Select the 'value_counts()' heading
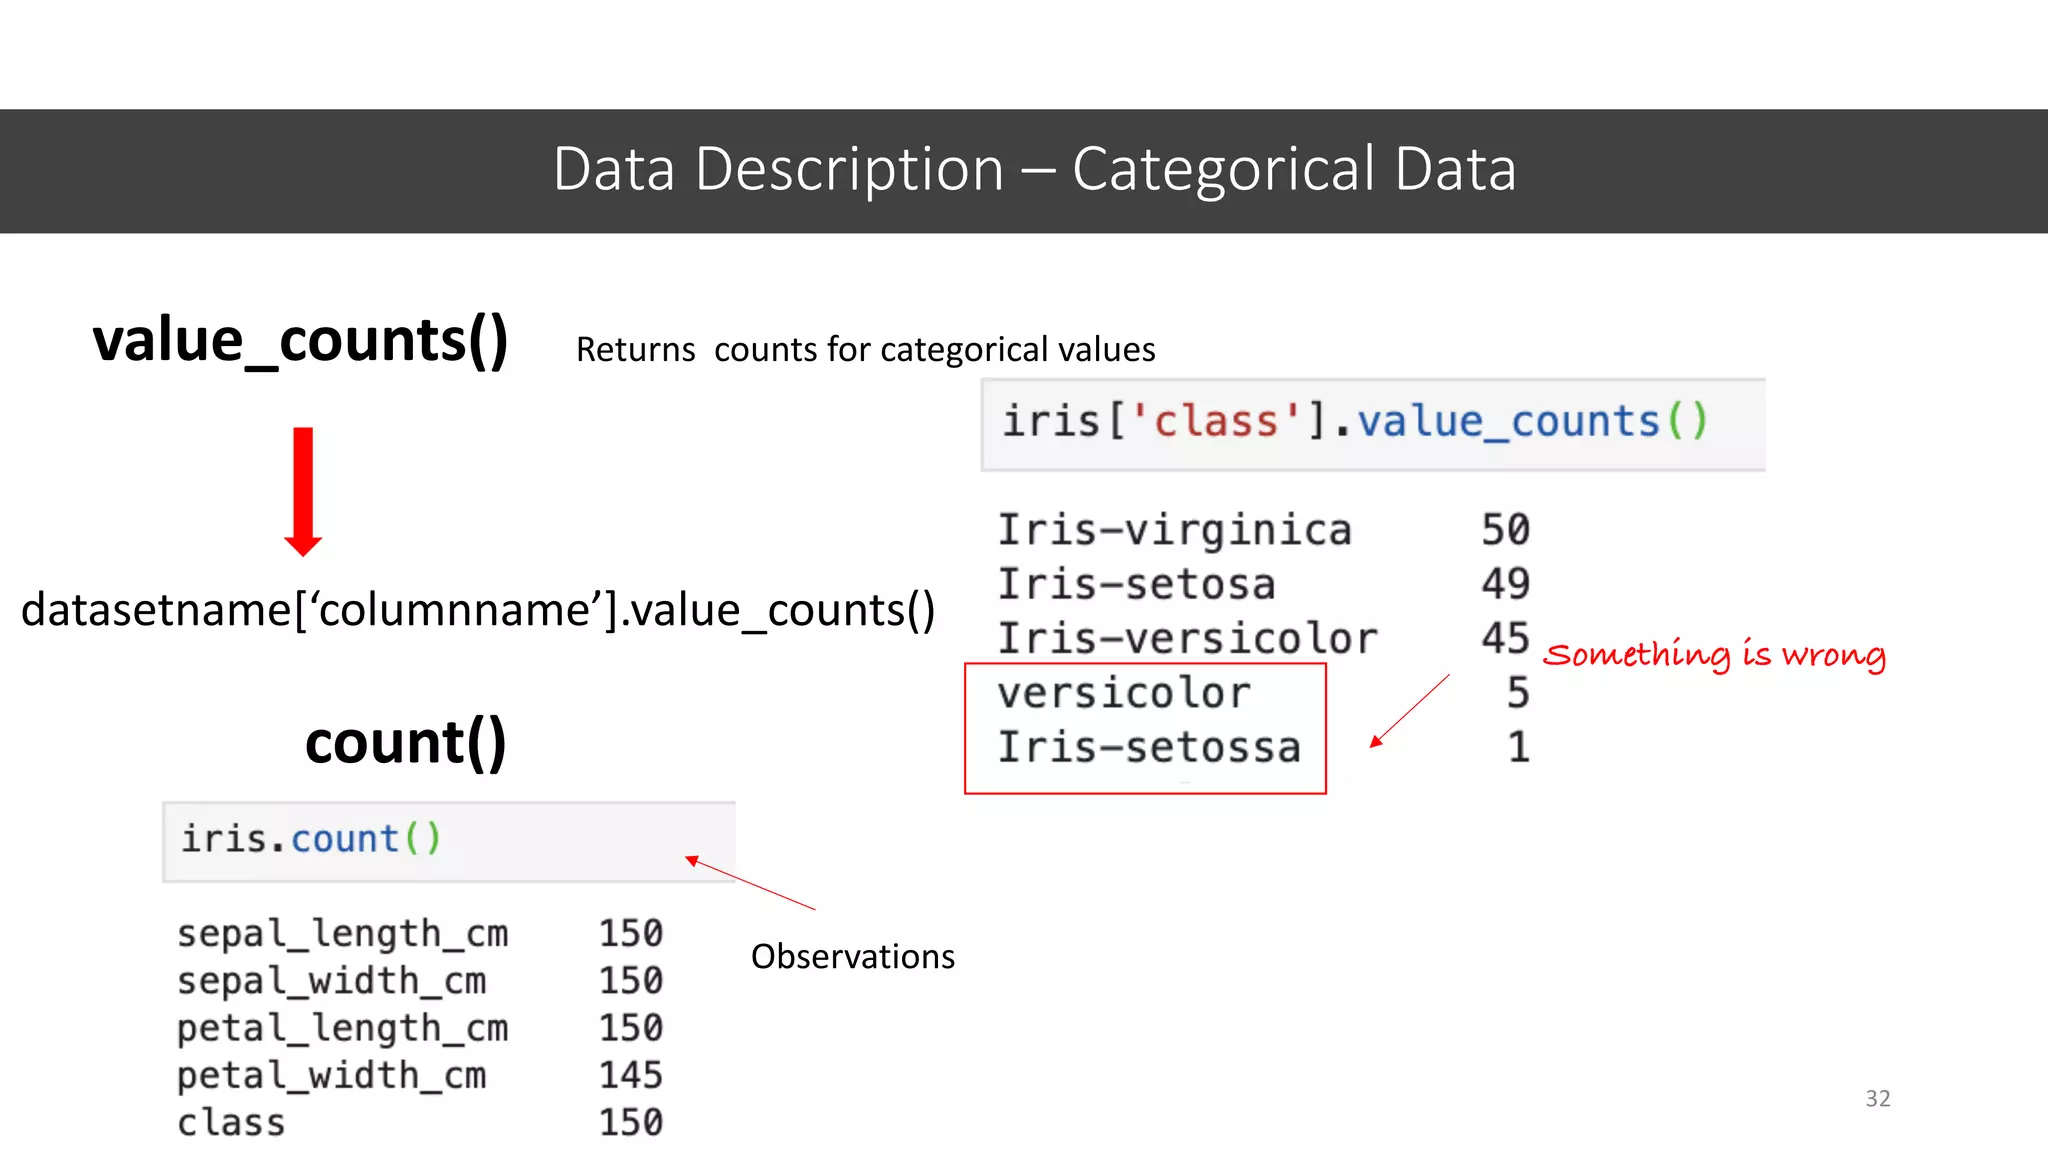Viewport: 2048px width, 1152px height. pos(301,341)
